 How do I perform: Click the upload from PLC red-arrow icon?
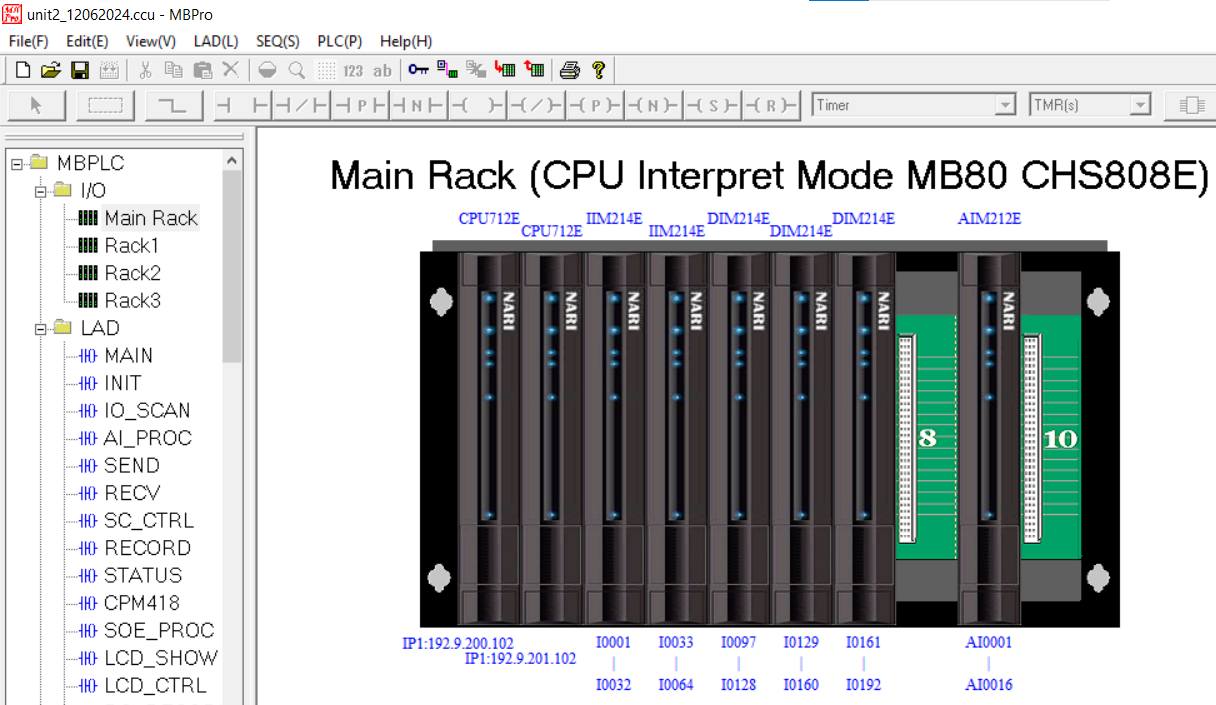pos(535,70)
